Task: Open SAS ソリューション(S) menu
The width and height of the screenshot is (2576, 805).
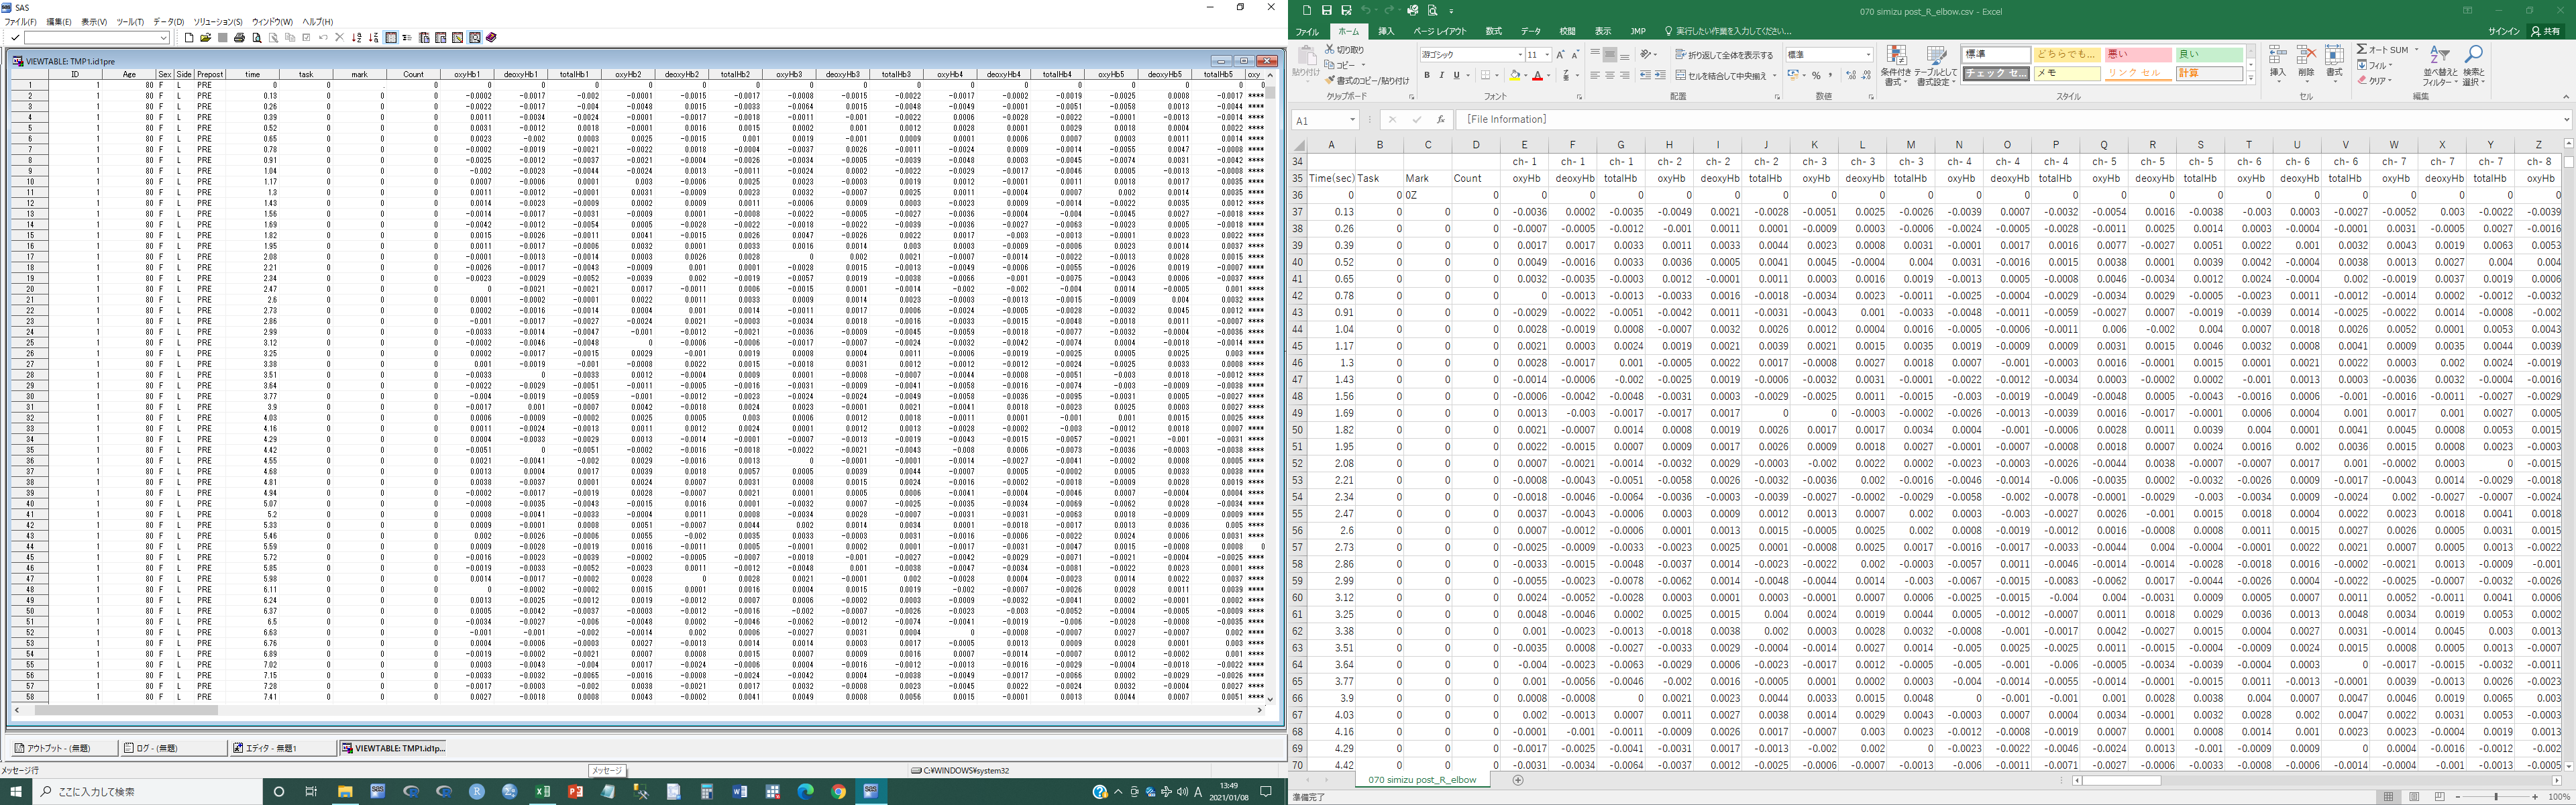Action: click(218, 22)
